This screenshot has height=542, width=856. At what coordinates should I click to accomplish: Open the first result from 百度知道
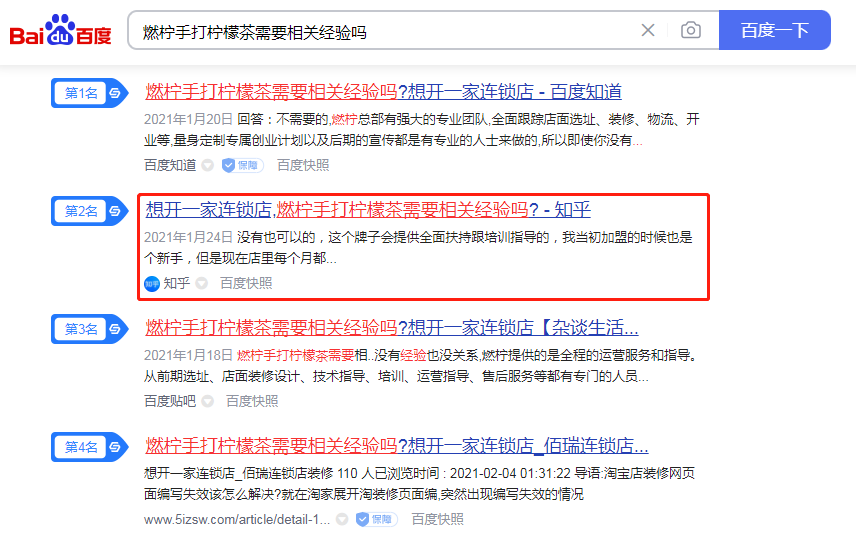pyautogui.click(x=383, y=92)
